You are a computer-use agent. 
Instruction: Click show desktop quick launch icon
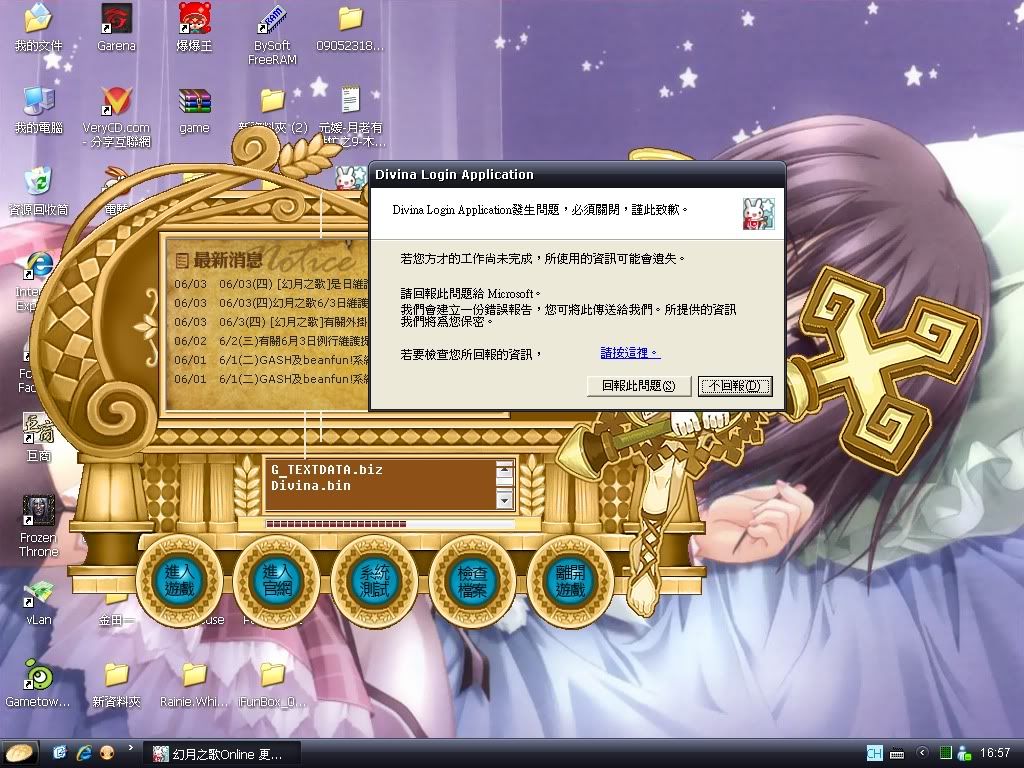59,754
